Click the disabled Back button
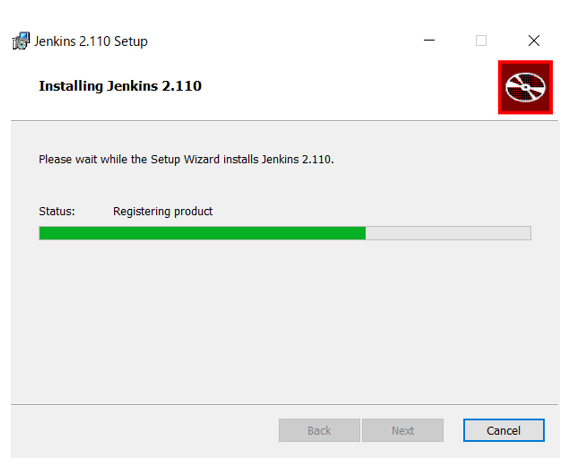This screenshot has height=473, width=575. click(319, 430)
